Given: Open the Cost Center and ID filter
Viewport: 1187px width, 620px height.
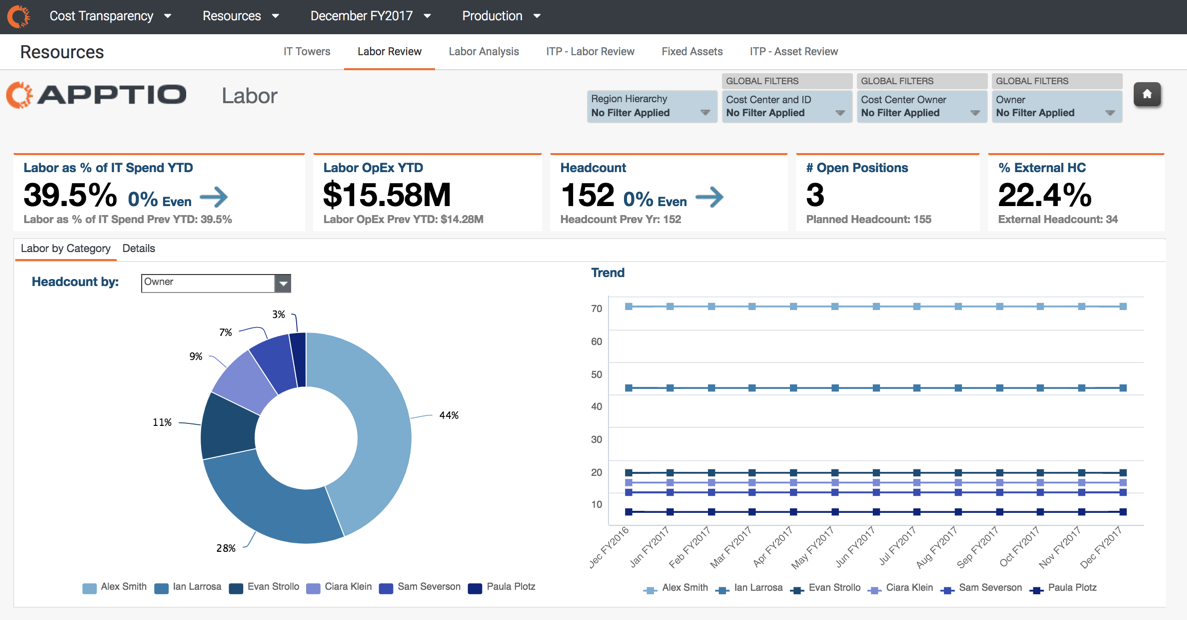Looking at the screenshot, I should 841,110.
